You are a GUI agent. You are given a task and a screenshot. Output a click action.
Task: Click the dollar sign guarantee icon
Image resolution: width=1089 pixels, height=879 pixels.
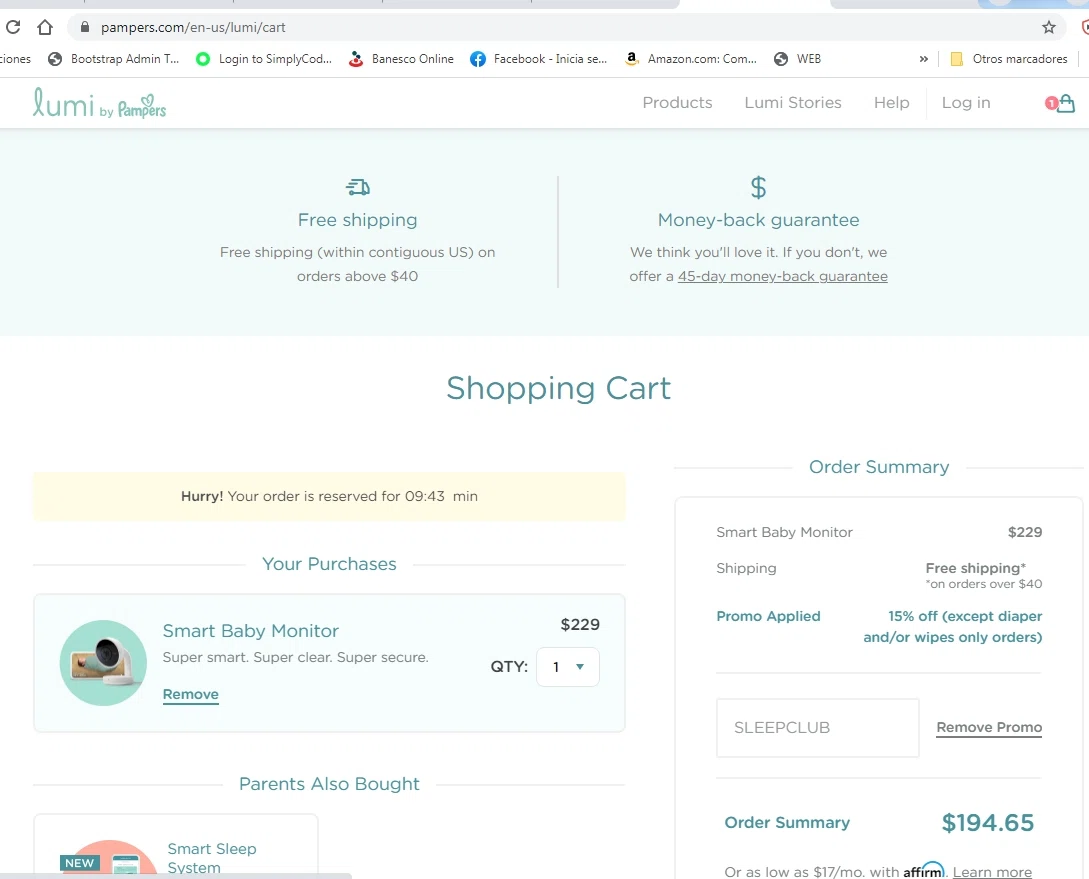pos(758,187)
